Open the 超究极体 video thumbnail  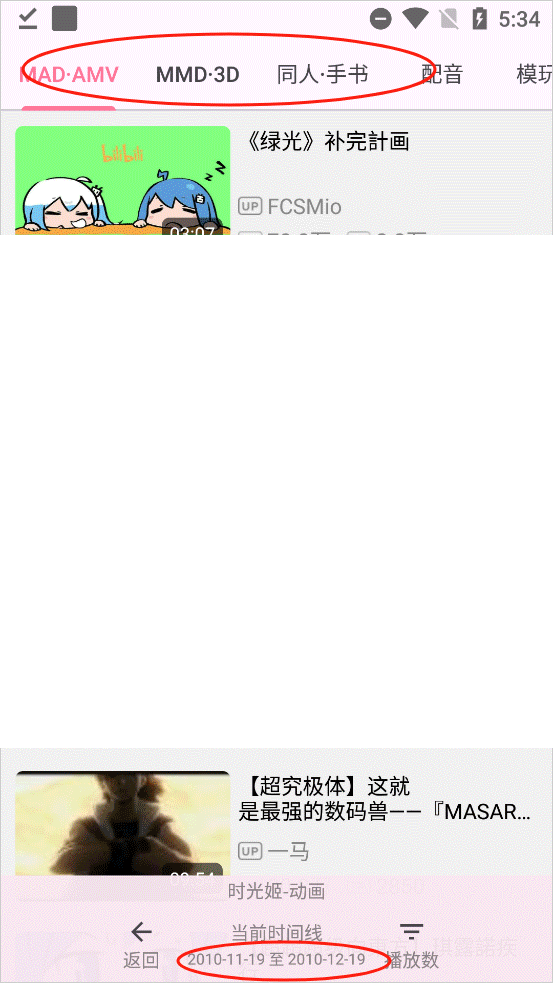[123, 823]
